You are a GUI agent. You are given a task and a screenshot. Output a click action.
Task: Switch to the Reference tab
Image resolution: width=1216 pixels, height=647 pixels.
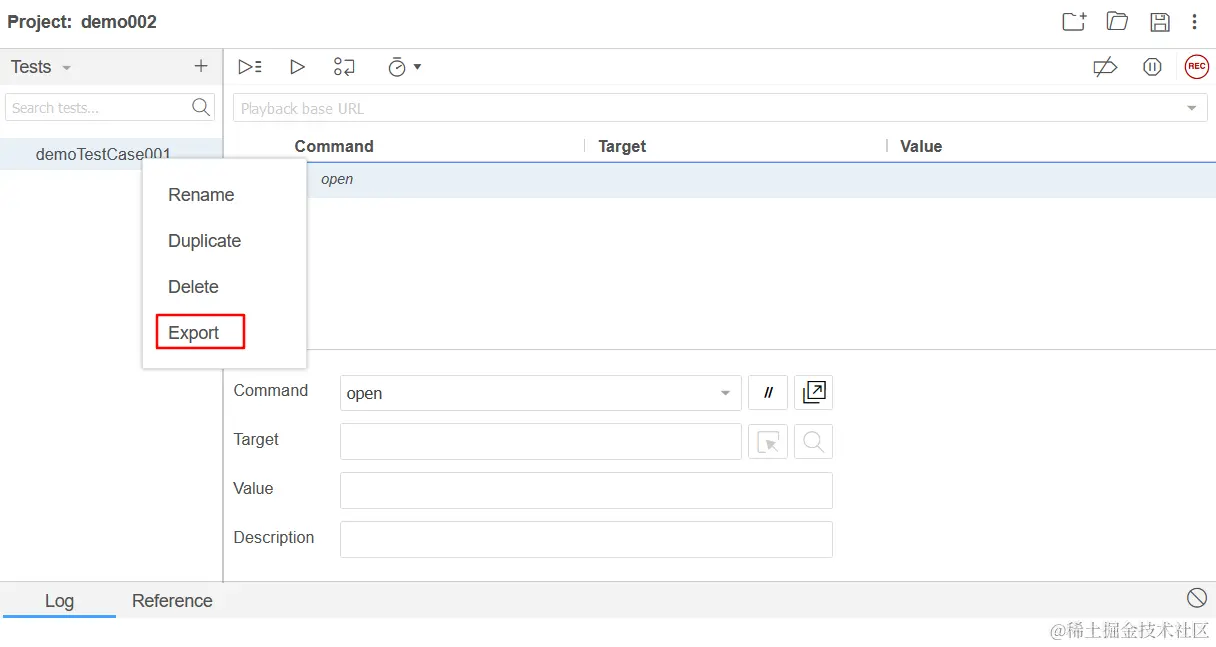pyautogui.click(x=172, y=600)
